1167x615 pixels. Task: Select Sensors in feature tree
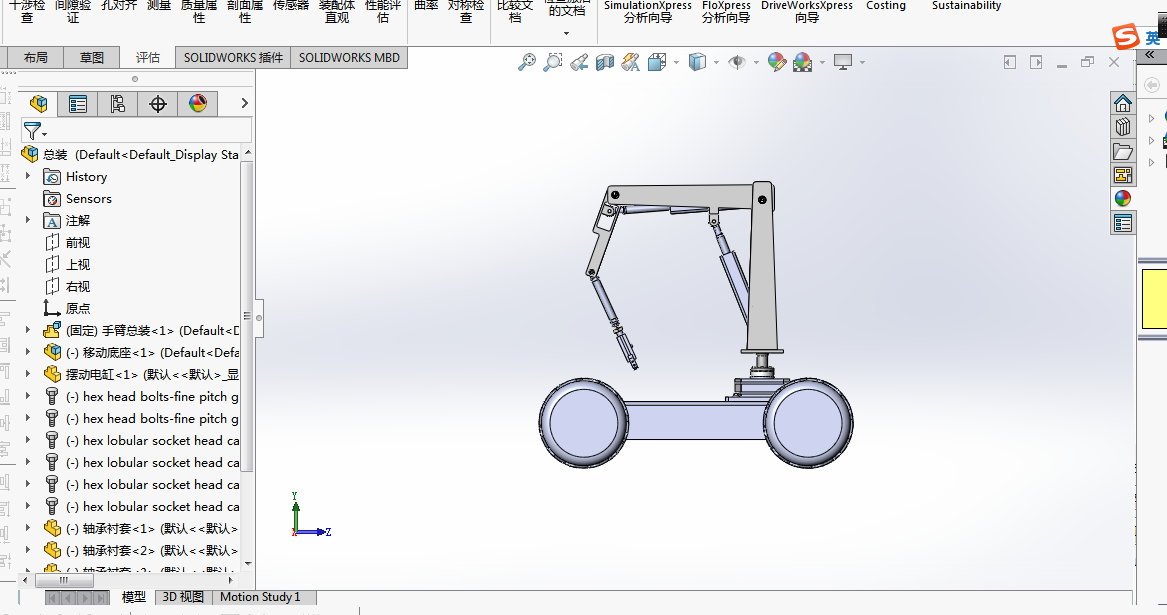pyautogui.click(x=88, y=199)
